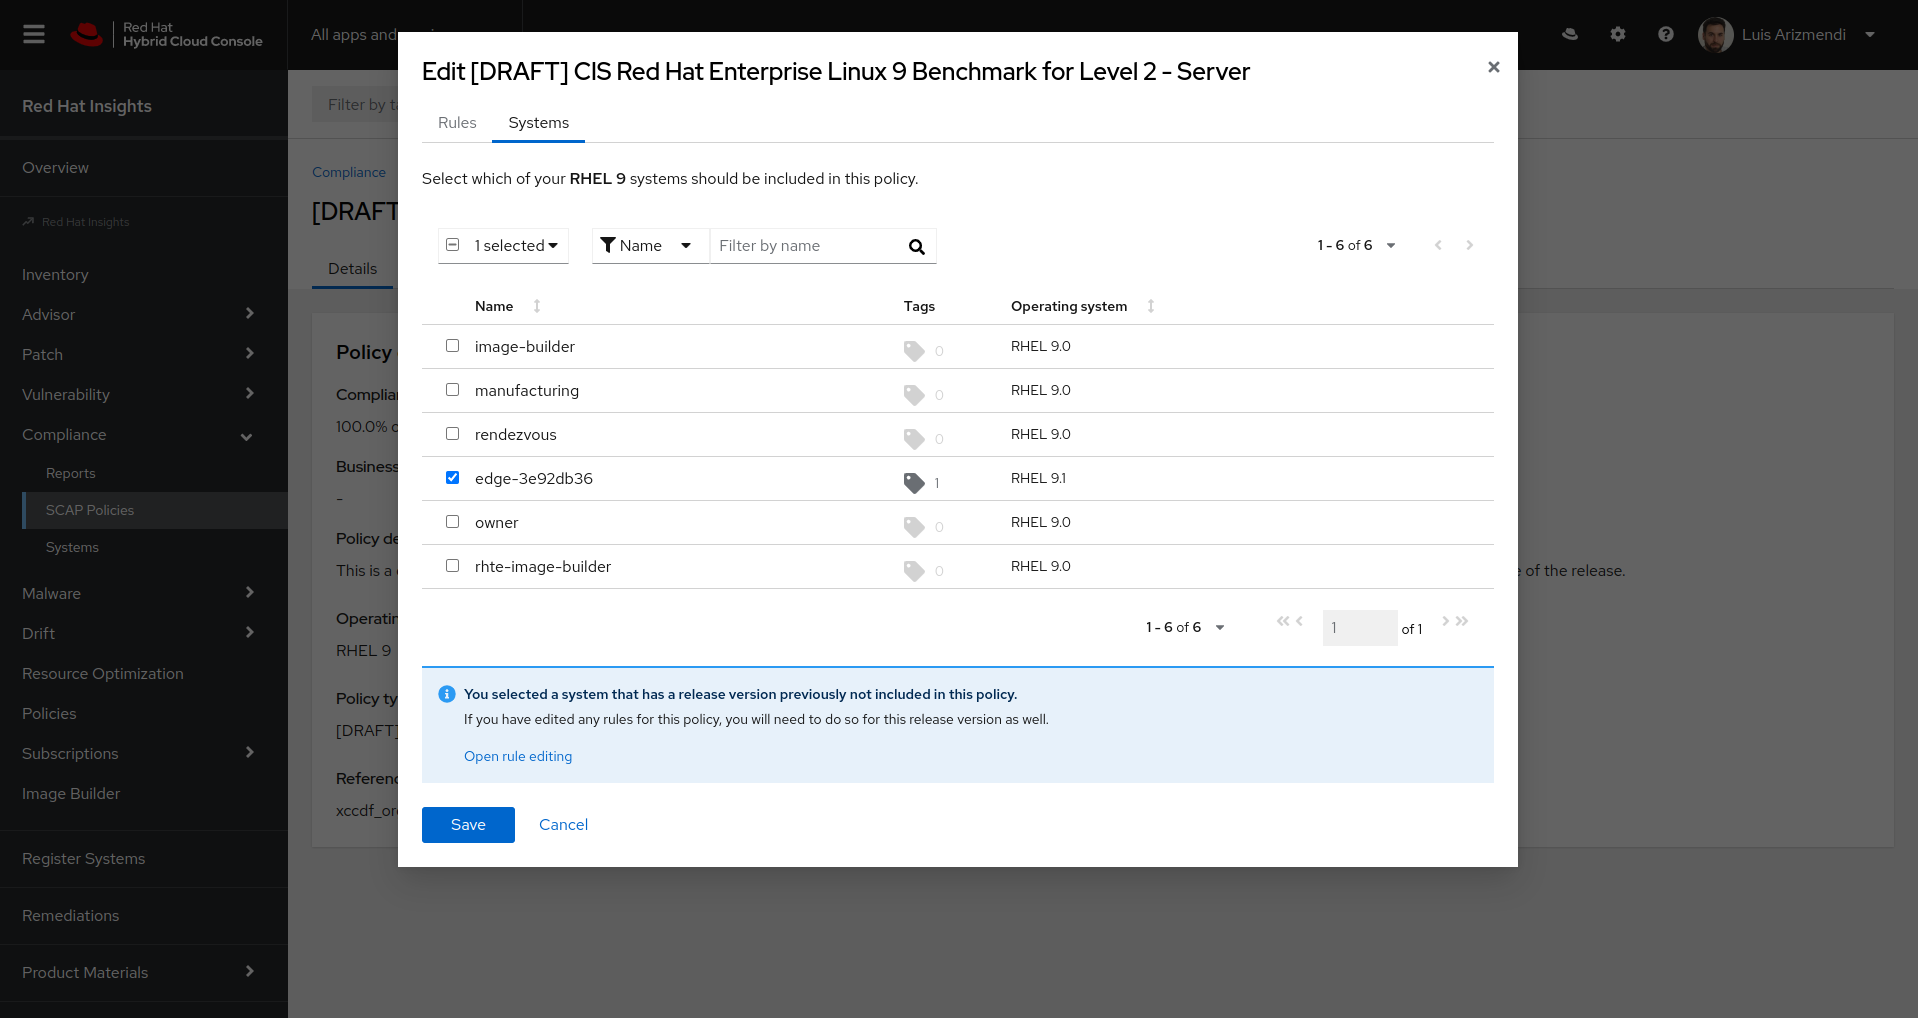Go to the previous page using the top pagination arrow
The height and width of the screenshot is (1018, 1918).
point(1438,245)
